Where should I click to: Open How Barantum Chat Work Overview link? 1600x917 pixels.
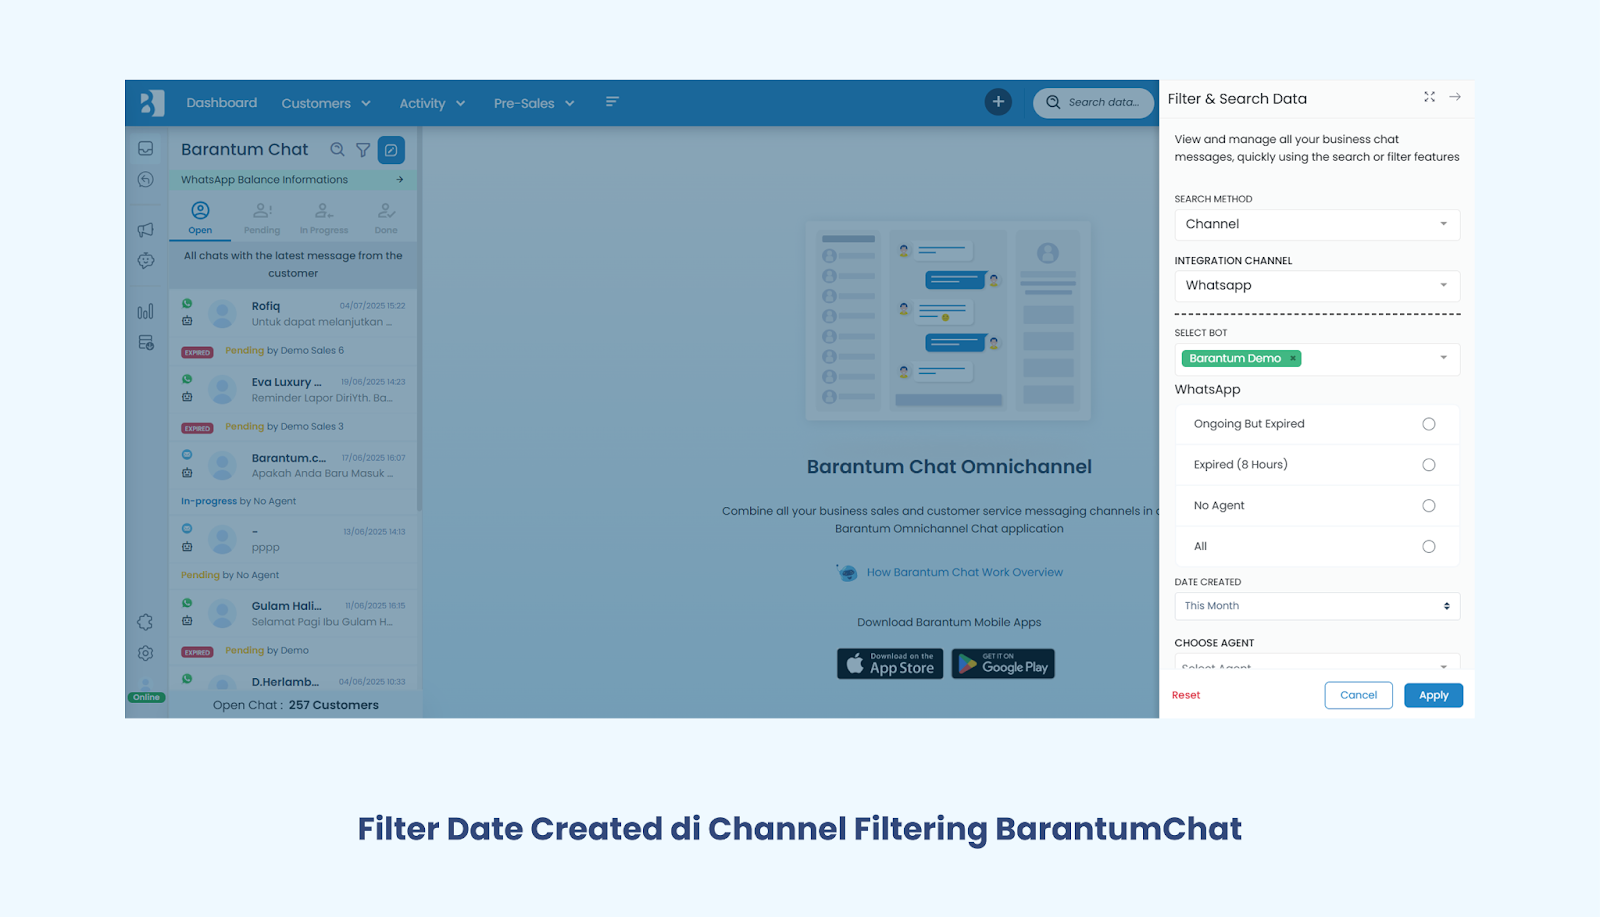[964, 572]
